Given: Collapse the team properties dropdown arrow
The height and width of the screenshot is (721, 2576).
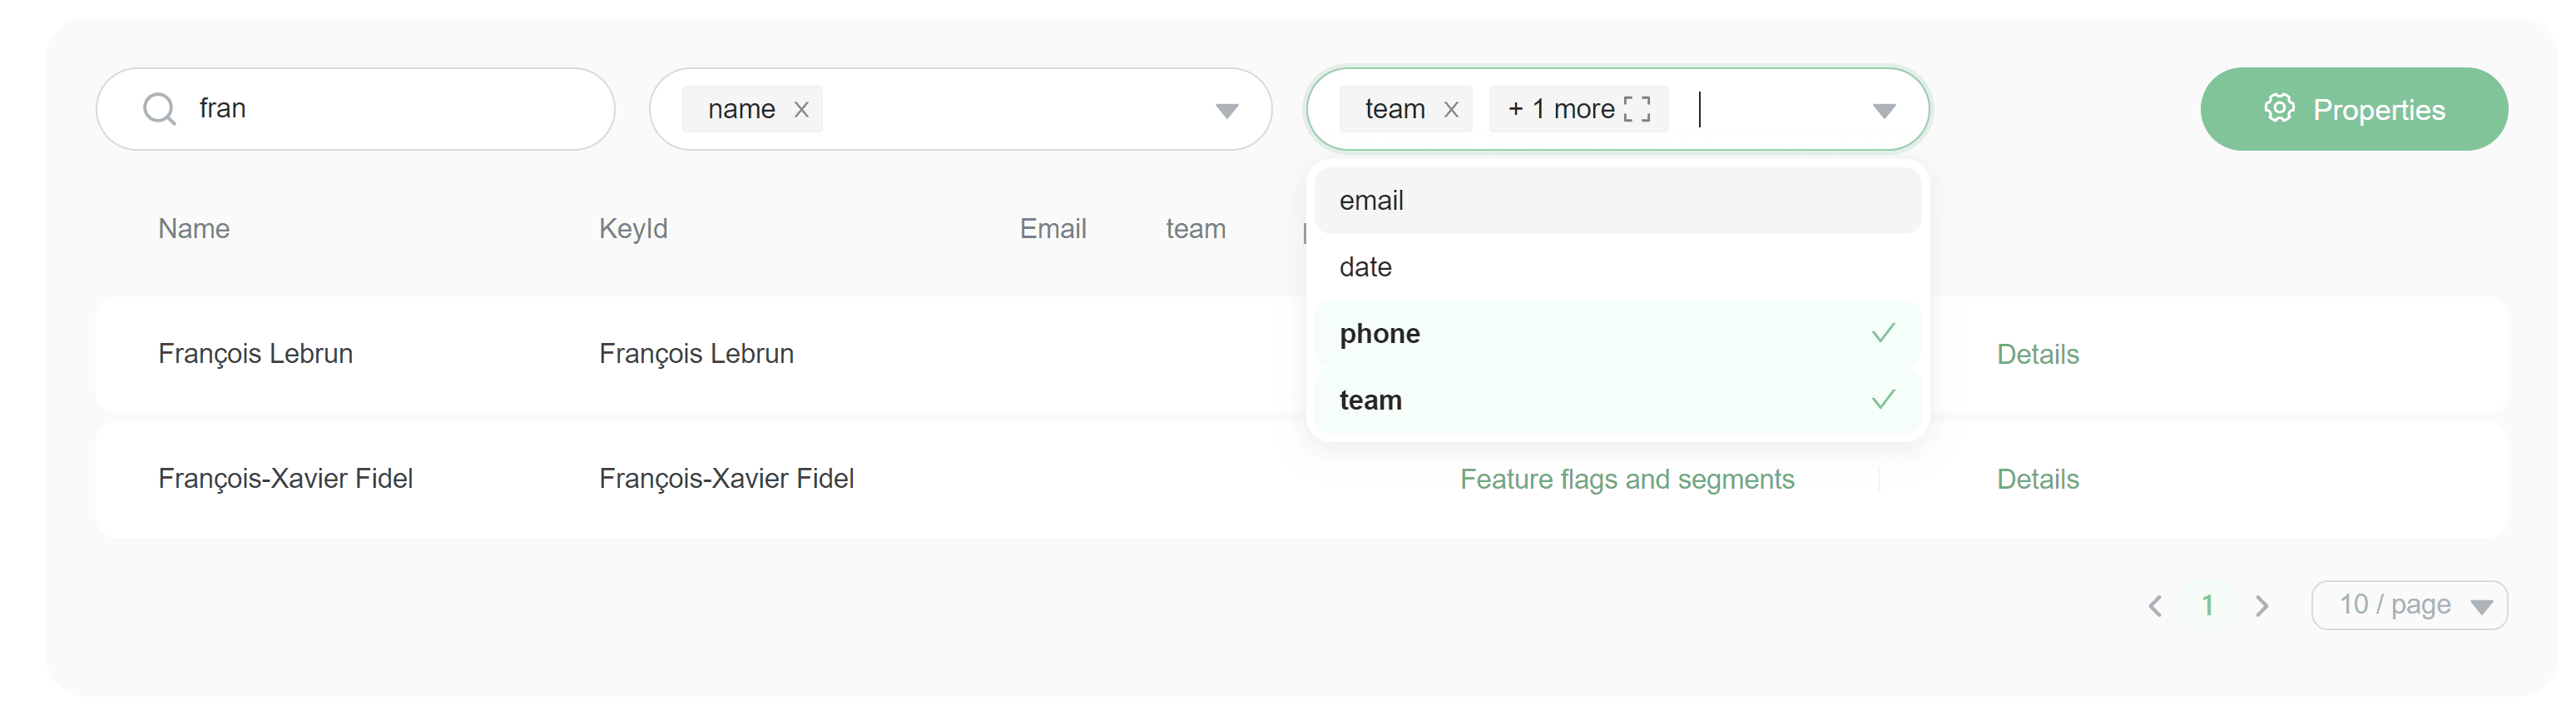Looking at the screenshot, I should click(1883, 111).
